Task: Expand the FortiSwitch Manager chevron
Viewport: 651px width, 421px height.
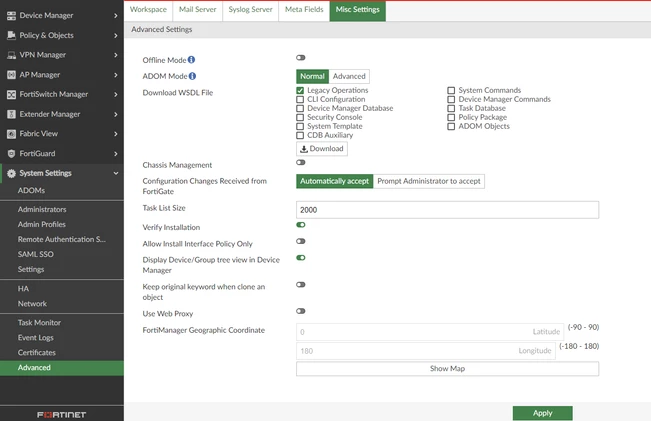Action: click(x=116, y=95)
